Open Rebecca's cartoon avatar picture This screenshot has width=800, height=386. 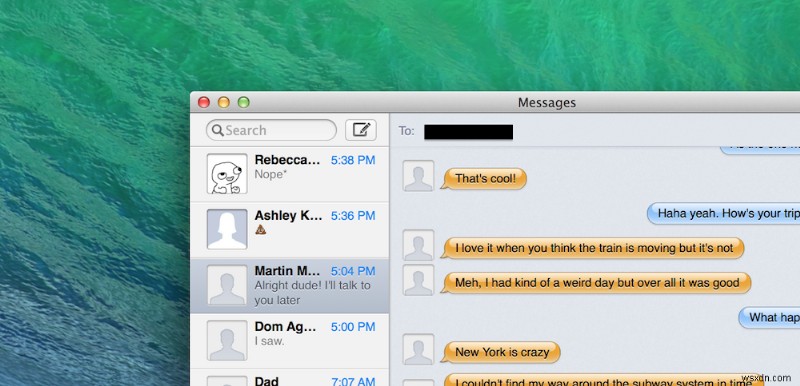(x=227, y=174)
